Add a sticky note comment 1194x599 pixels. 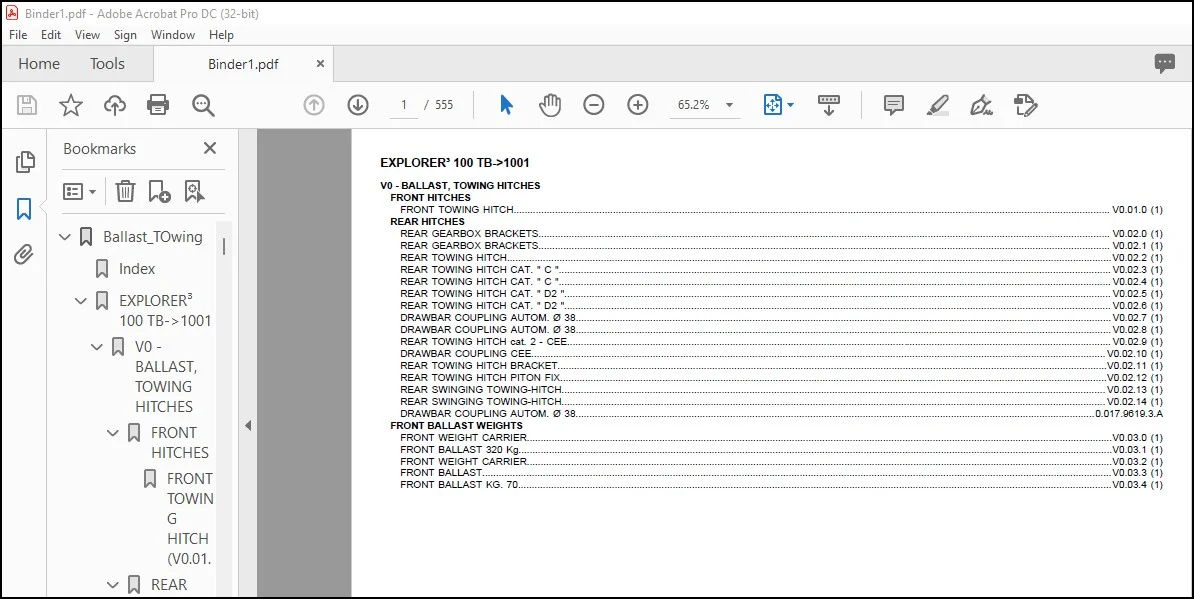[x=894, y=105]
